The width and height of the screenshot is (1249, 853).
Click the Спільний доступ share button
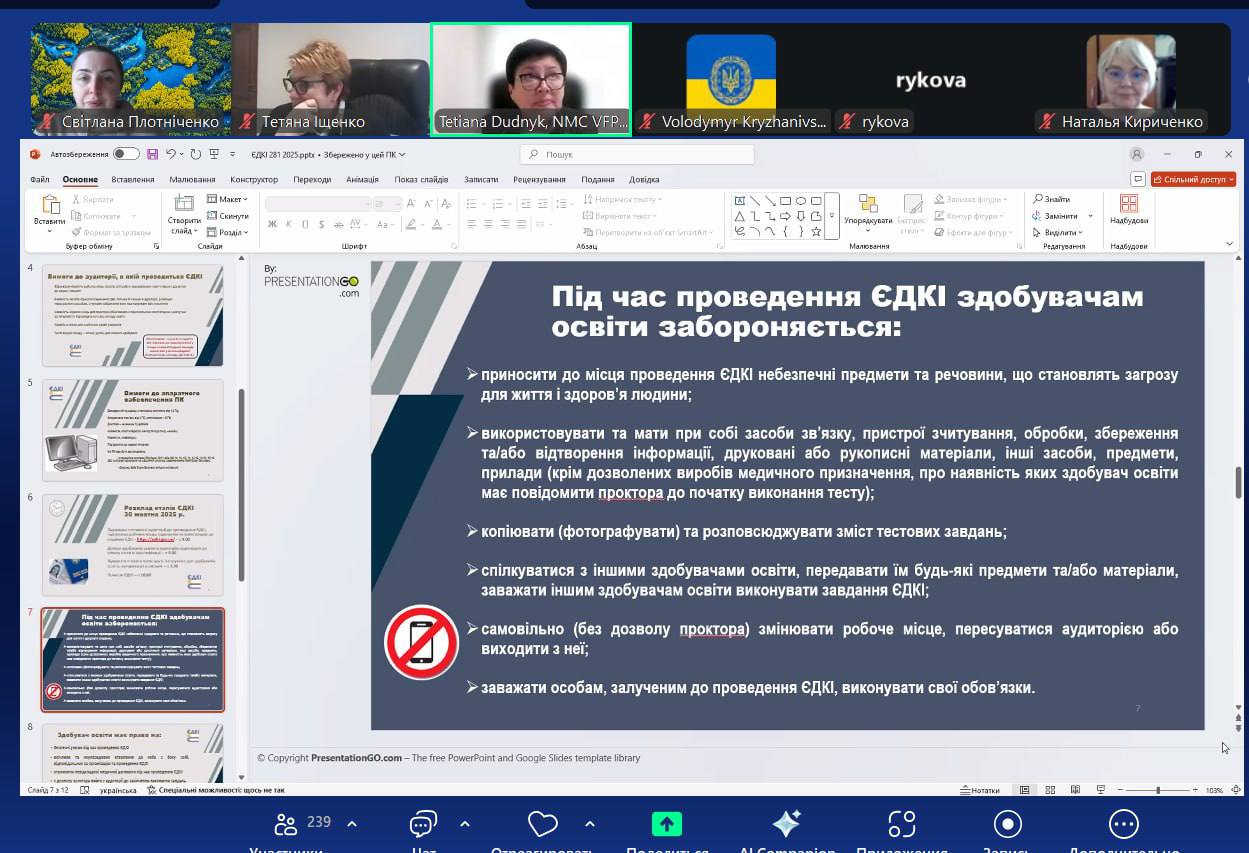1193,179
